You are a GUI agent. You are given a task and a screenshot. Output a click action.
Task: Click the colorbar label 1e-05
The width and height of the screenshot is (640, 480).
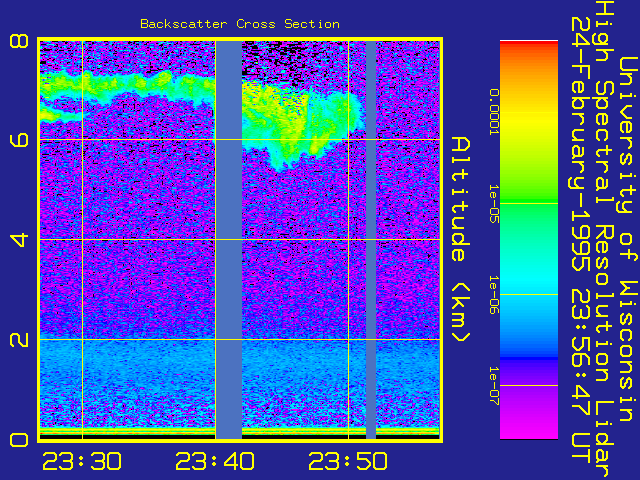click(494, 203)
